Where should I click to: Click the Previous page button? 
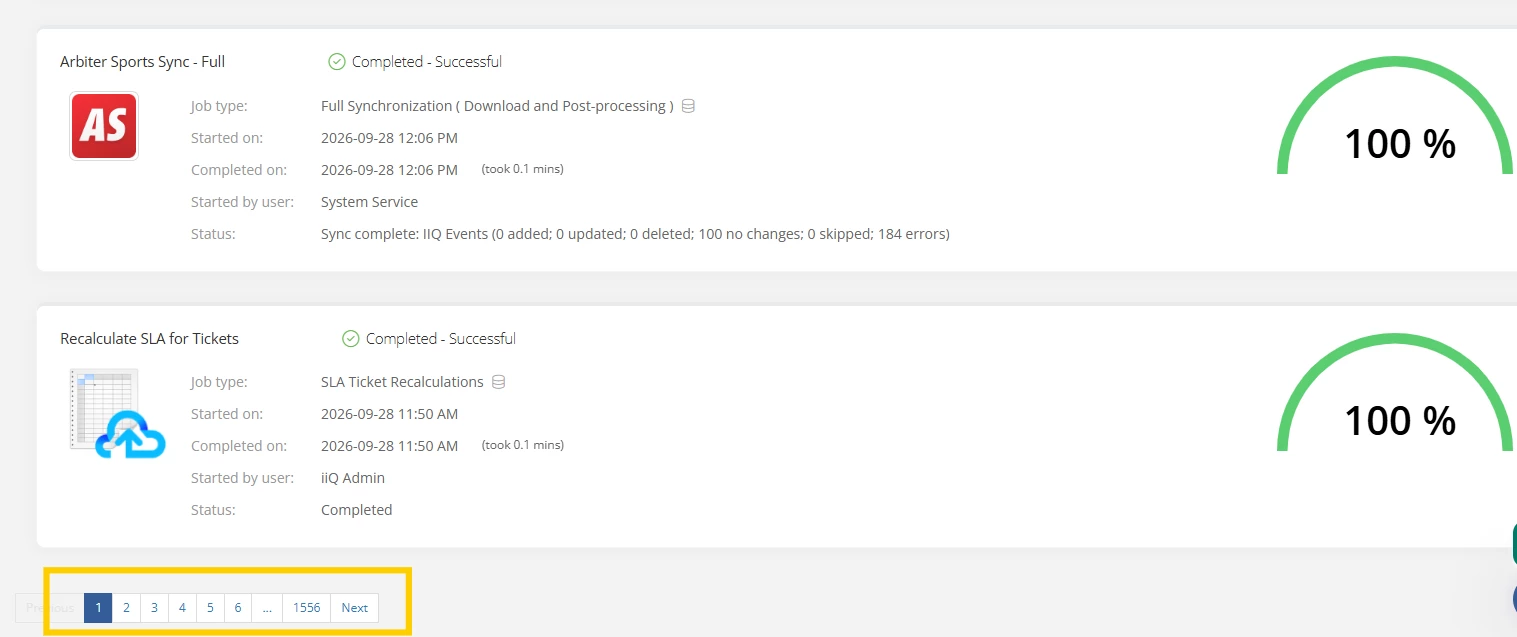[50, 608]
